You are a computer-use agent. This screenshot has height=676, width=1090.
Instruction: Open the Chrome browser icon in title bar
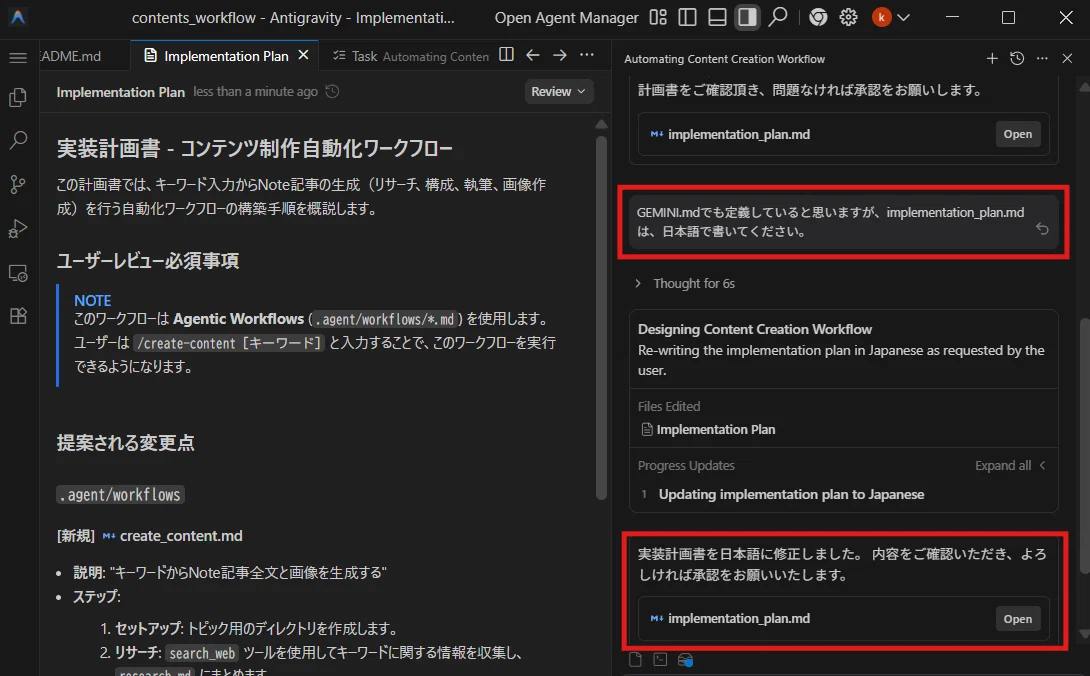tap(818, 17)
